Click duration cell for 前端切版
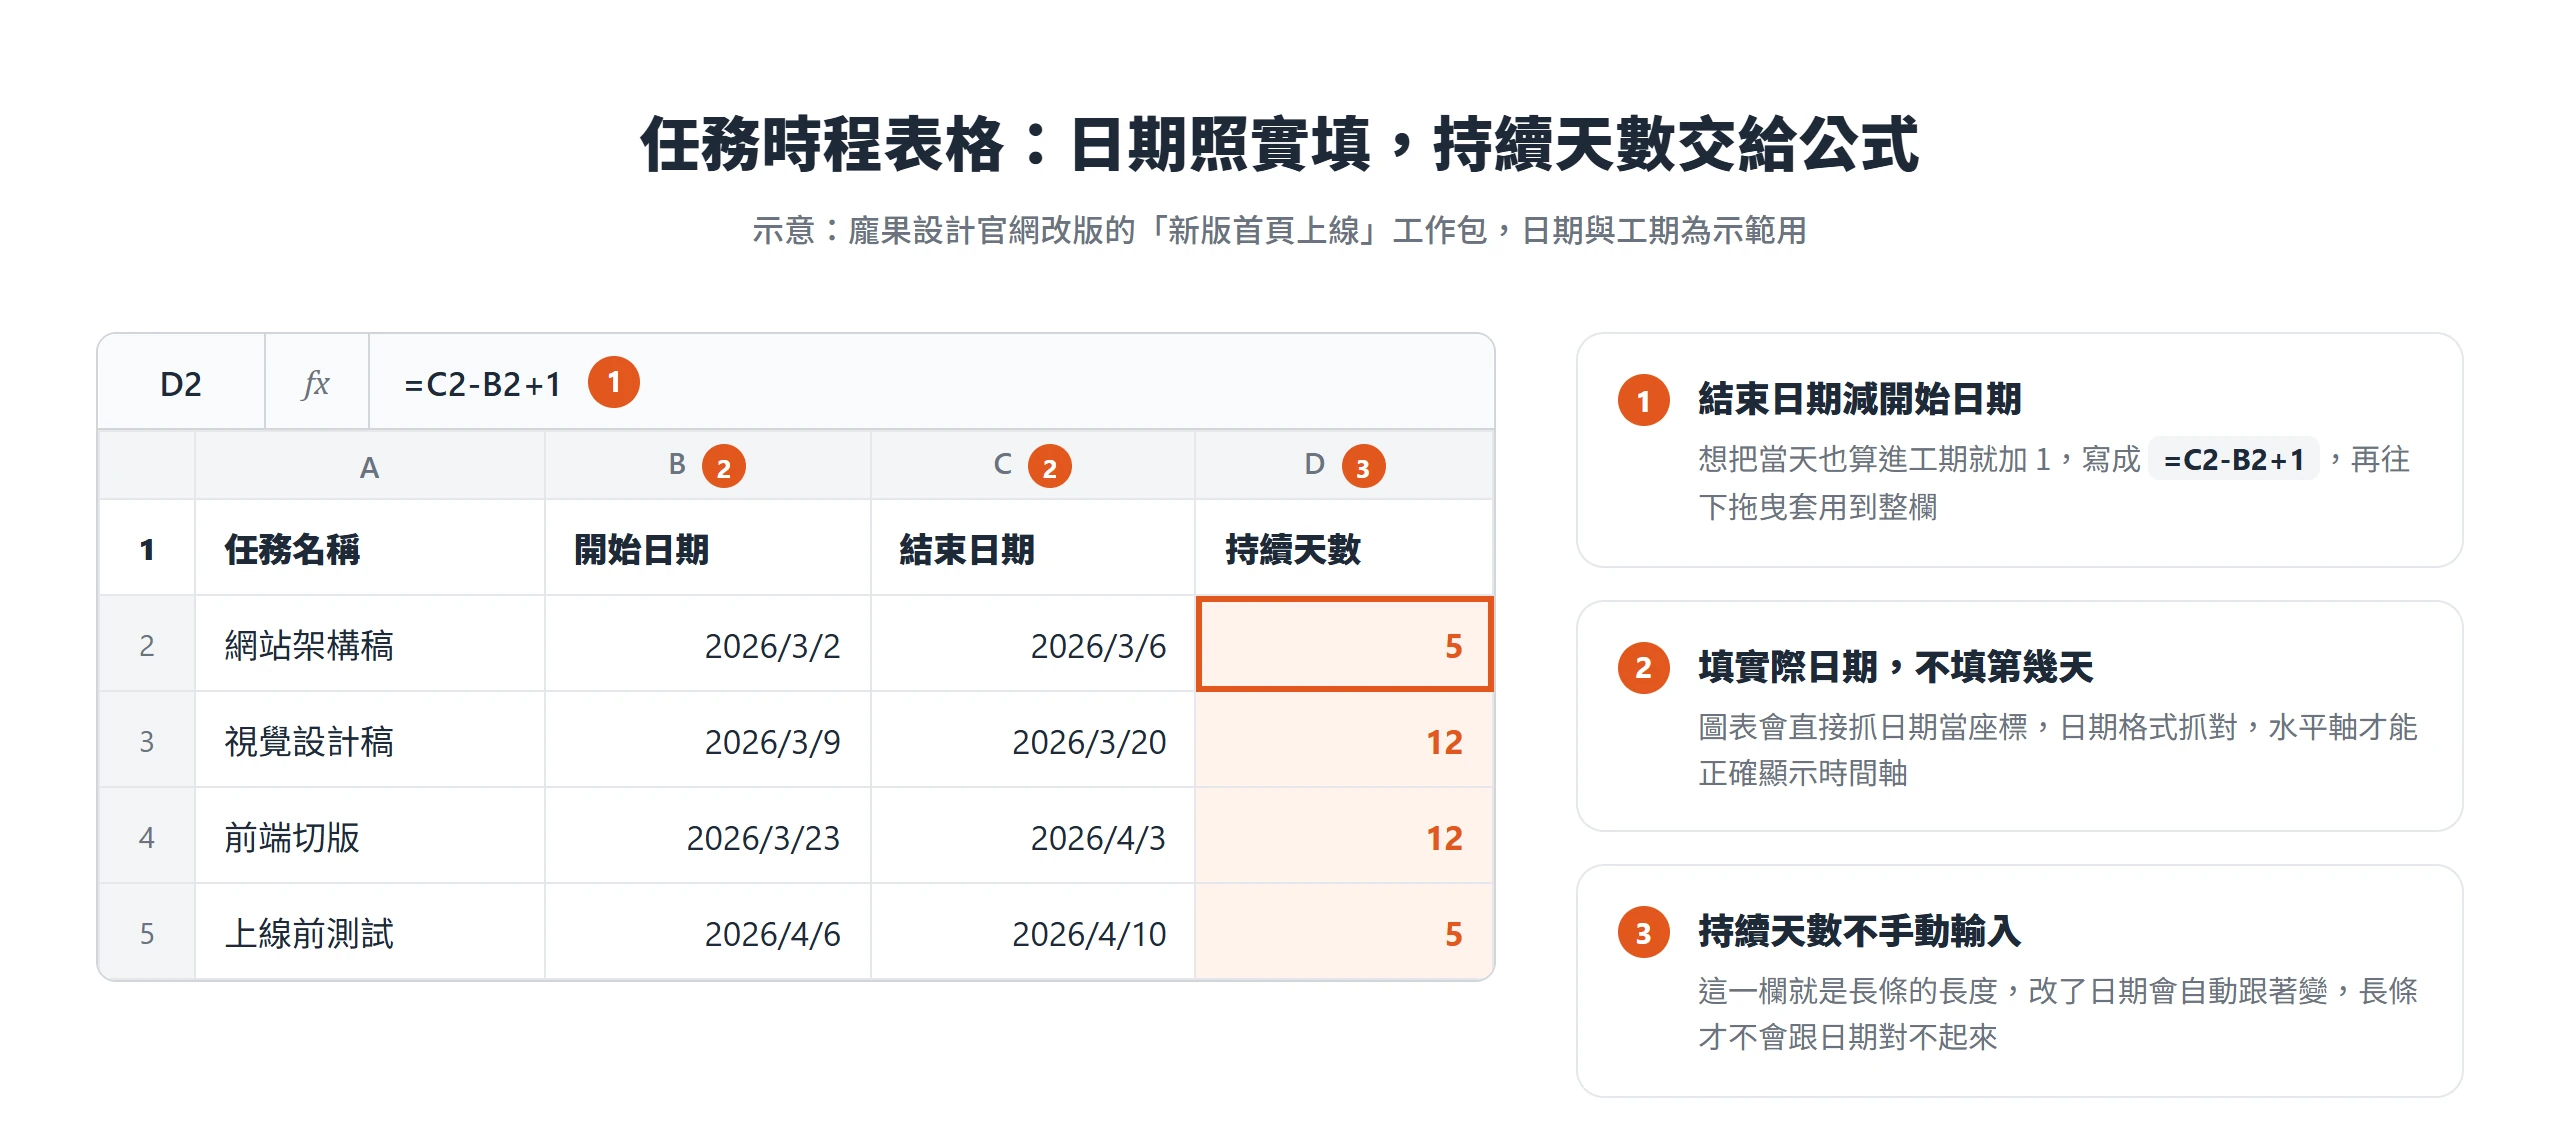The height and width of the screenshot is (1122, 2560). 1344,837
